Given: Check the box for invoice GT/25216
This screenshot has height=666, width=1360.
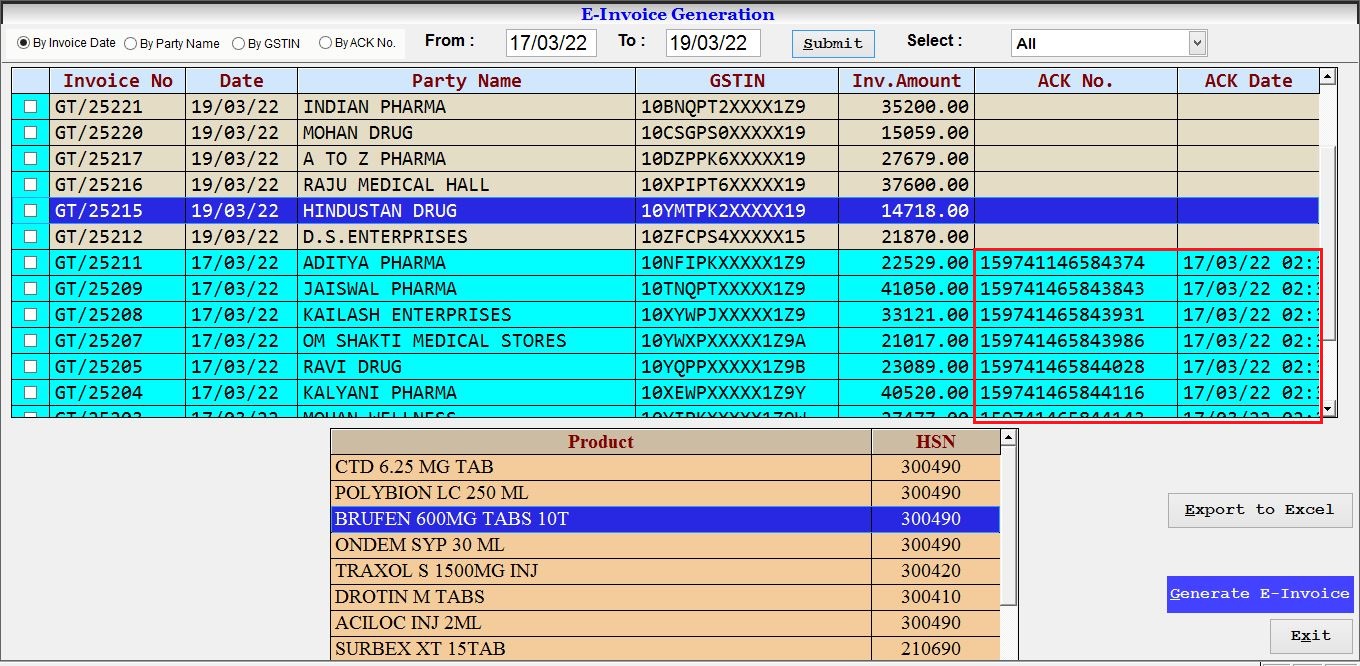Looking at the screenshot, I should point(31,184).
